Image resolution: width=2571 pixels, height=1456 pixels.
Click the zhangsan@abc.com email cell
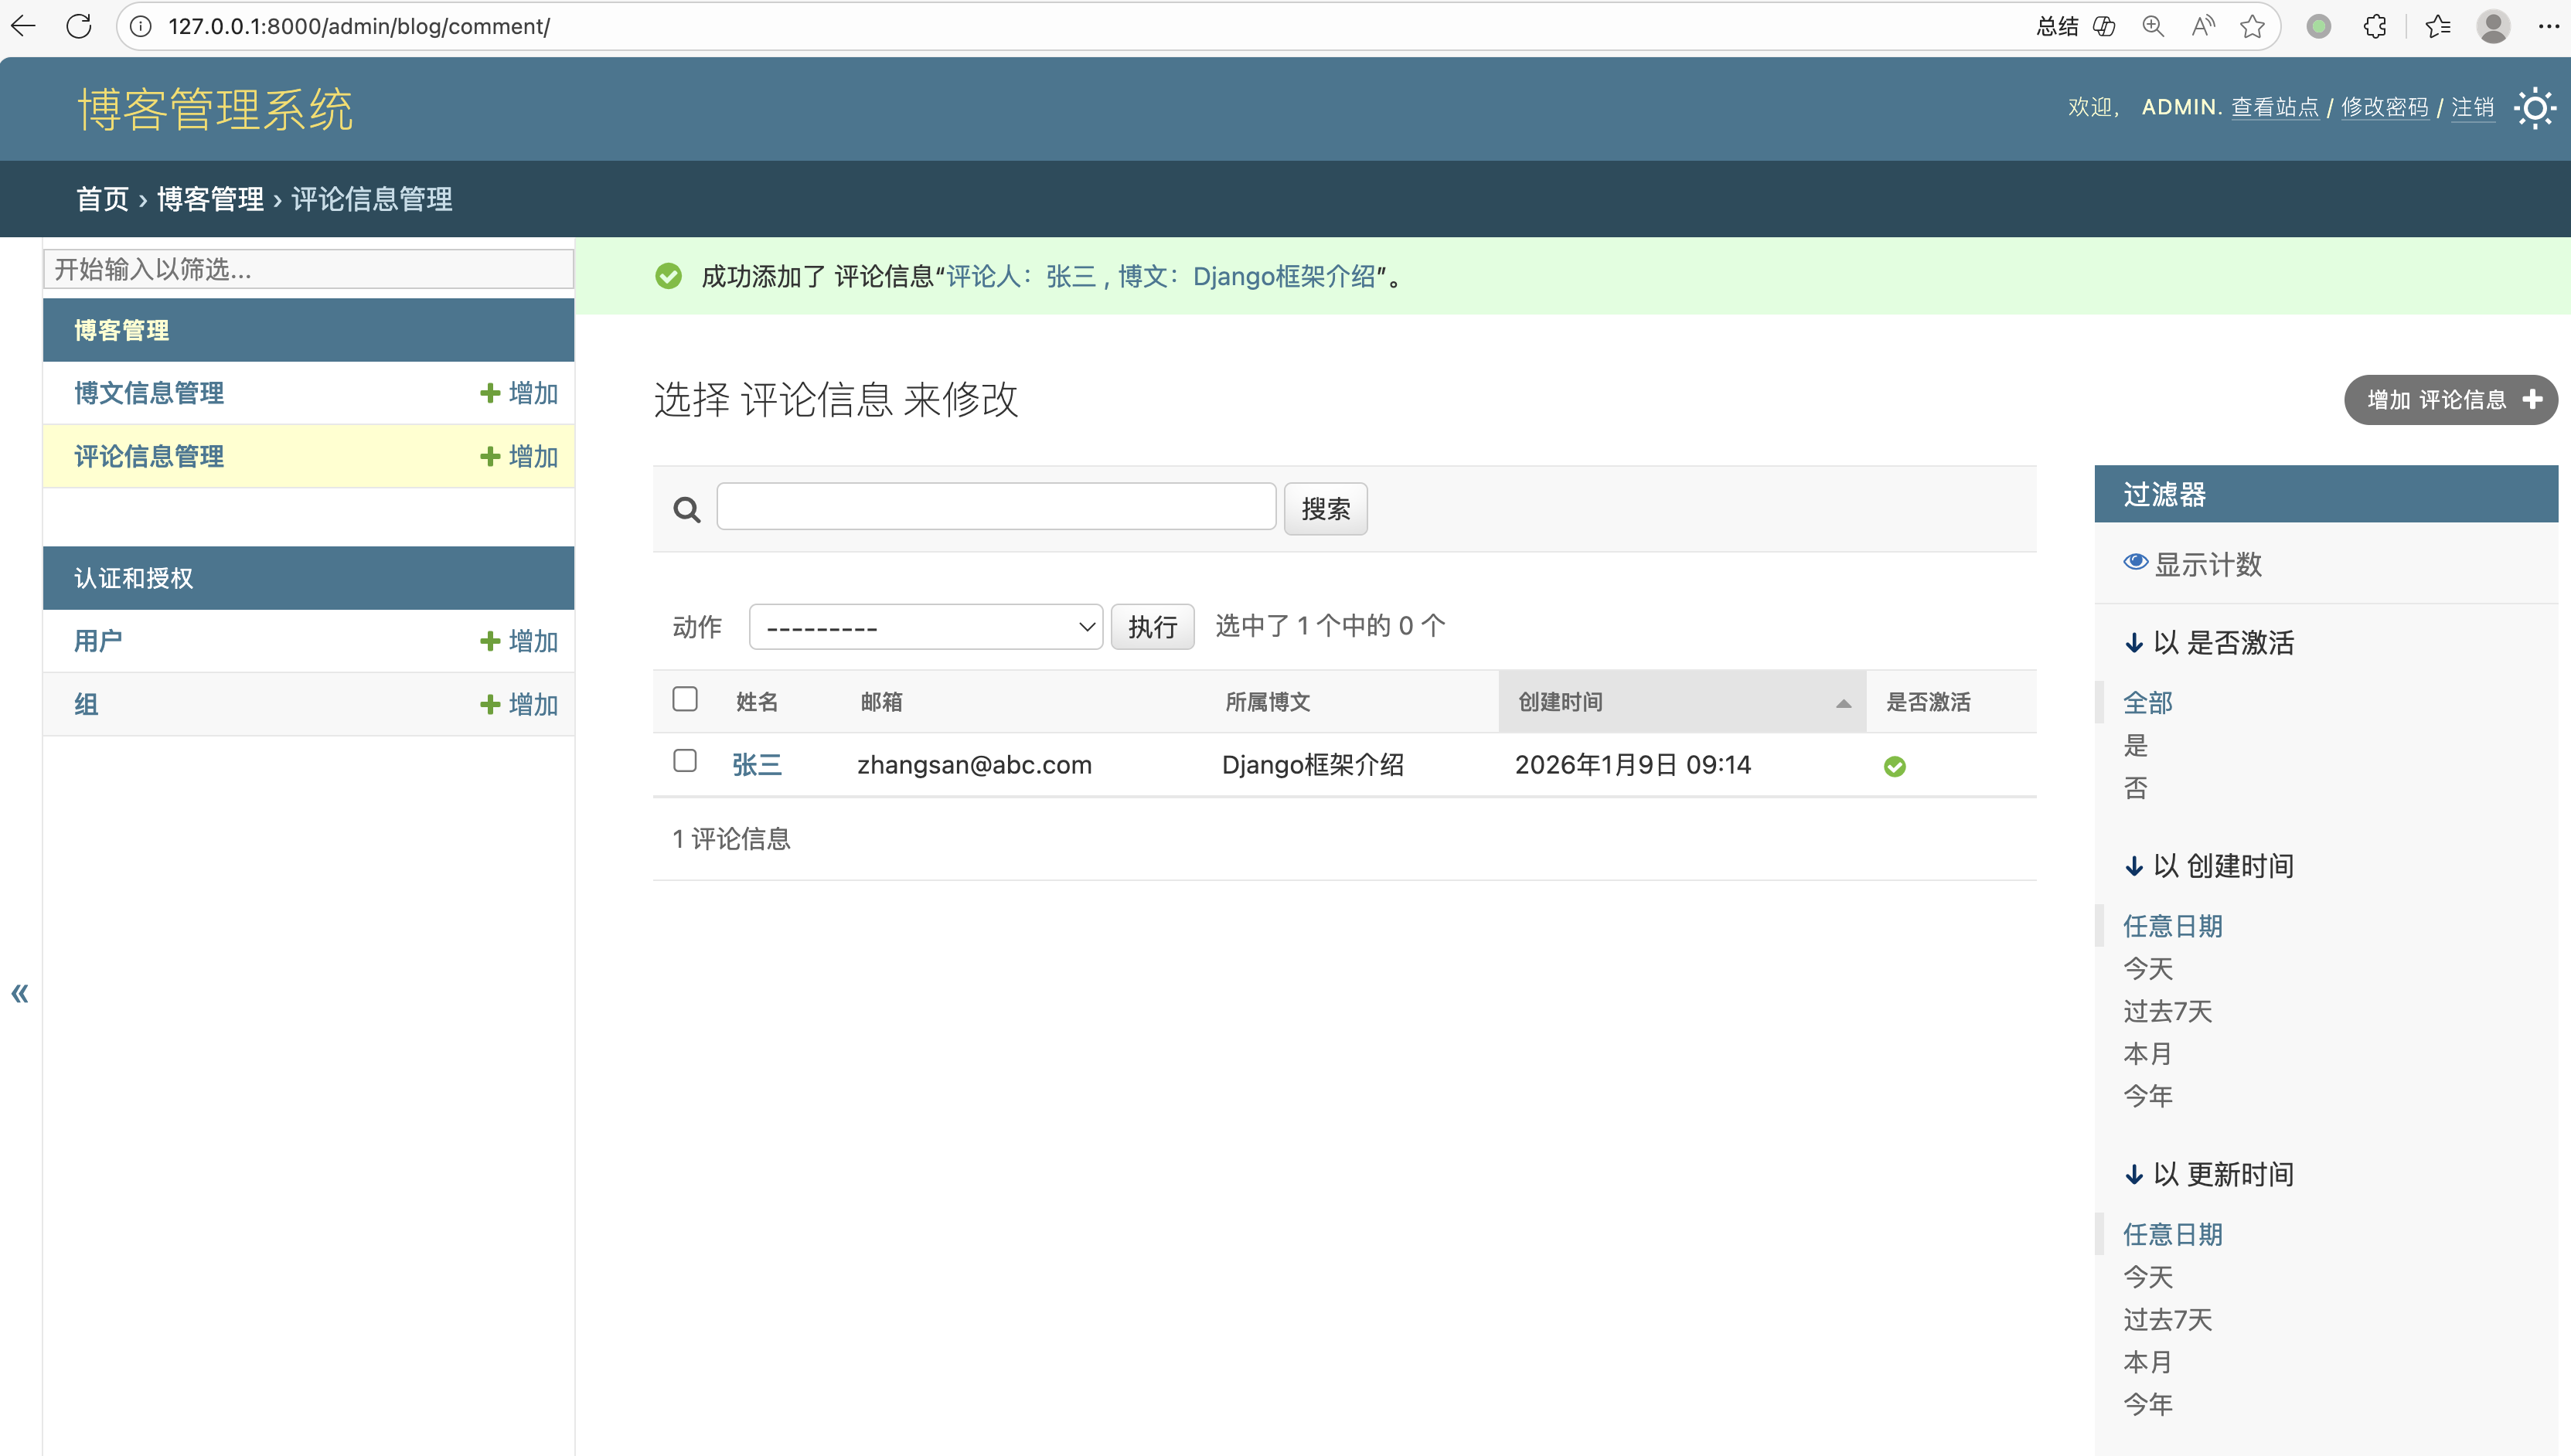tap(974, 765)
